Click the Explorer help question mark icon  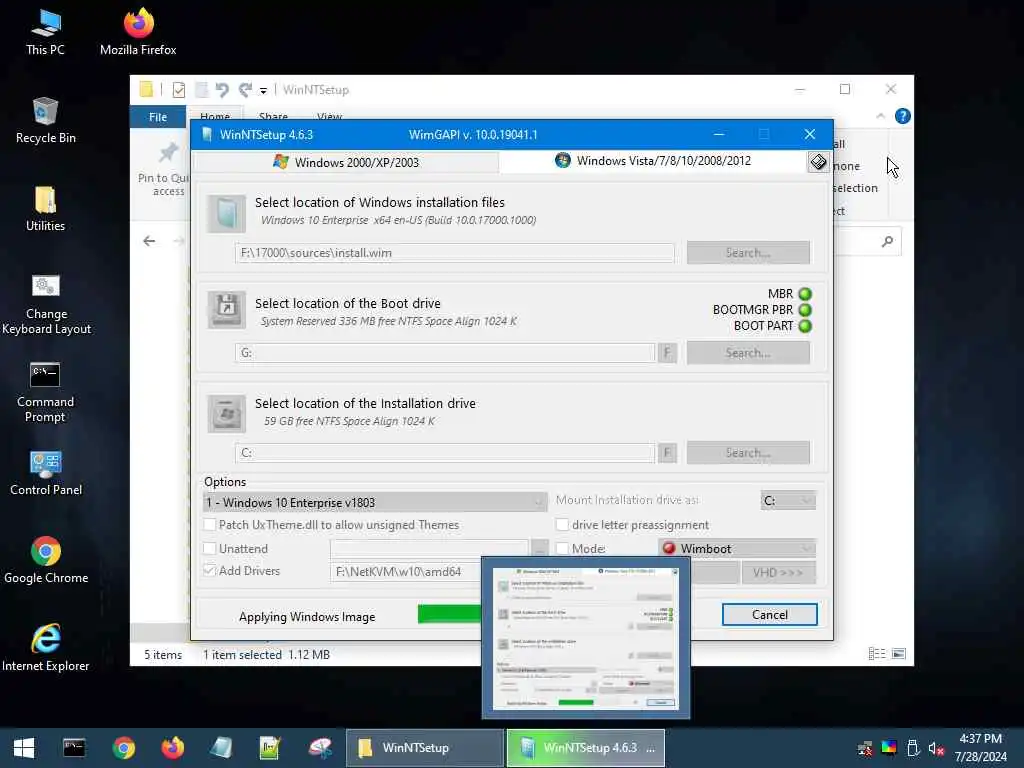point(903,116)
